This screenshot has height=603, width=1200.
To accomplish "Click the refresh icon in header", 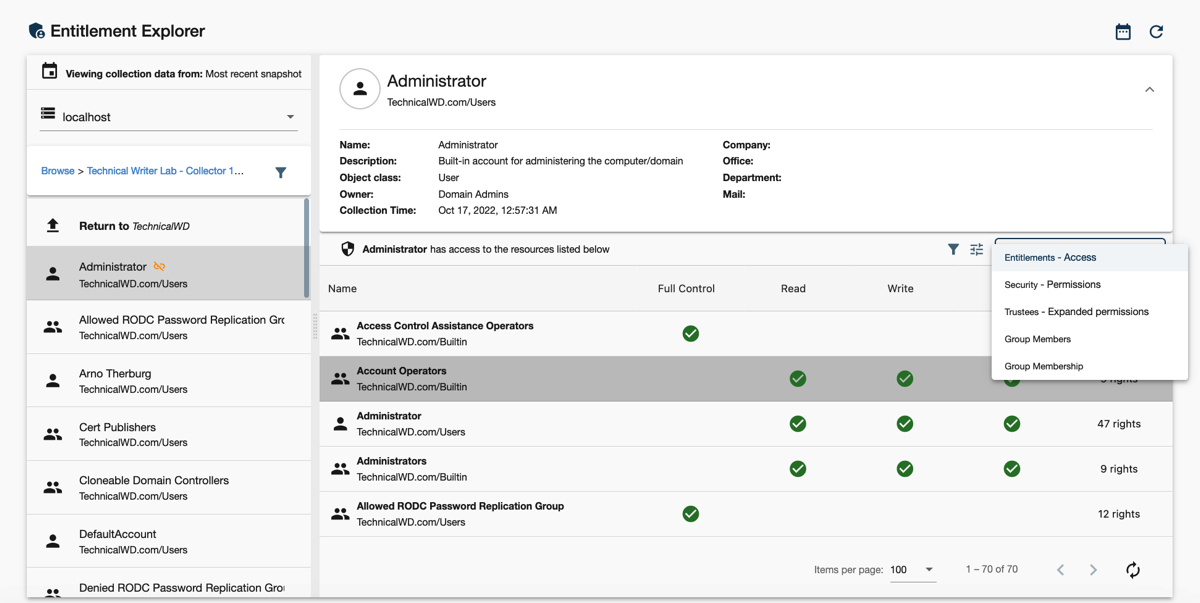I will pyautogui.click(x=1156, y=32).
